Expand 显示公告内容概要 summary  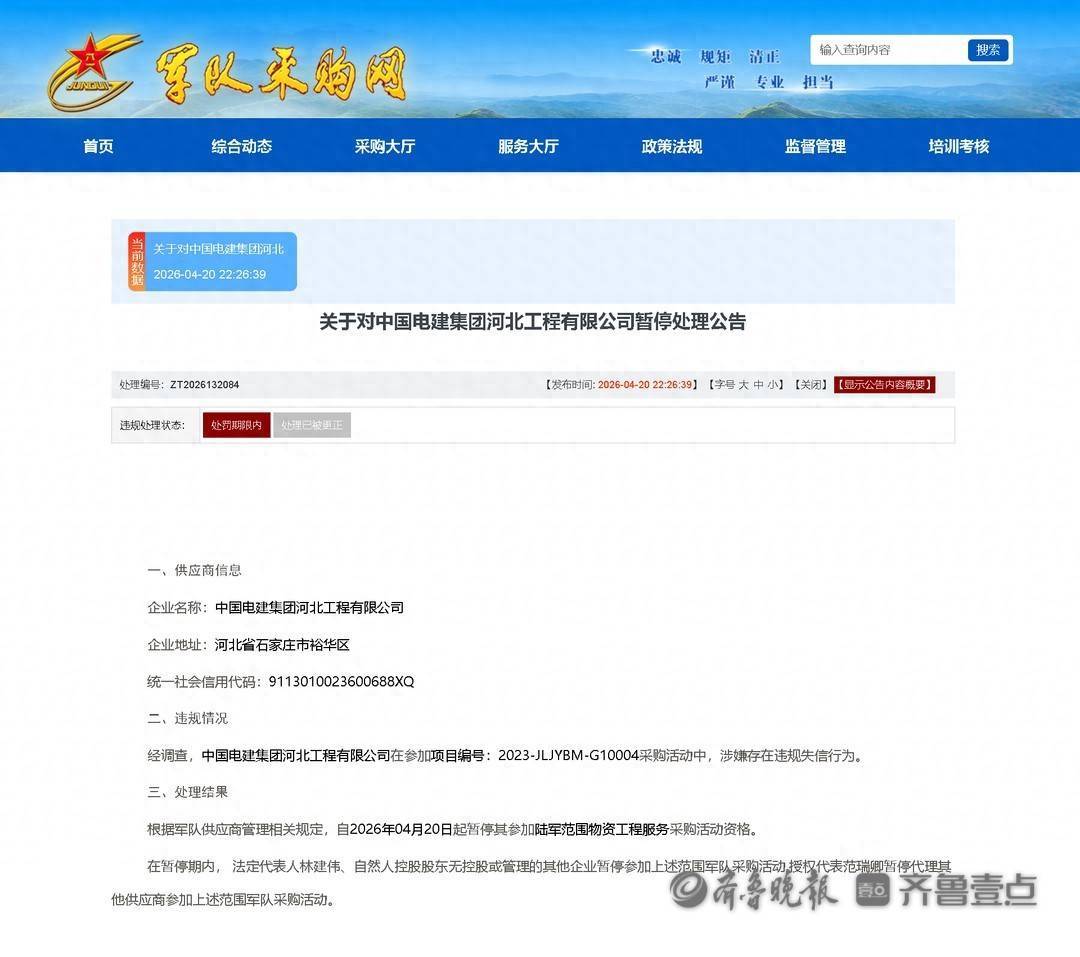tap(884, 385)
